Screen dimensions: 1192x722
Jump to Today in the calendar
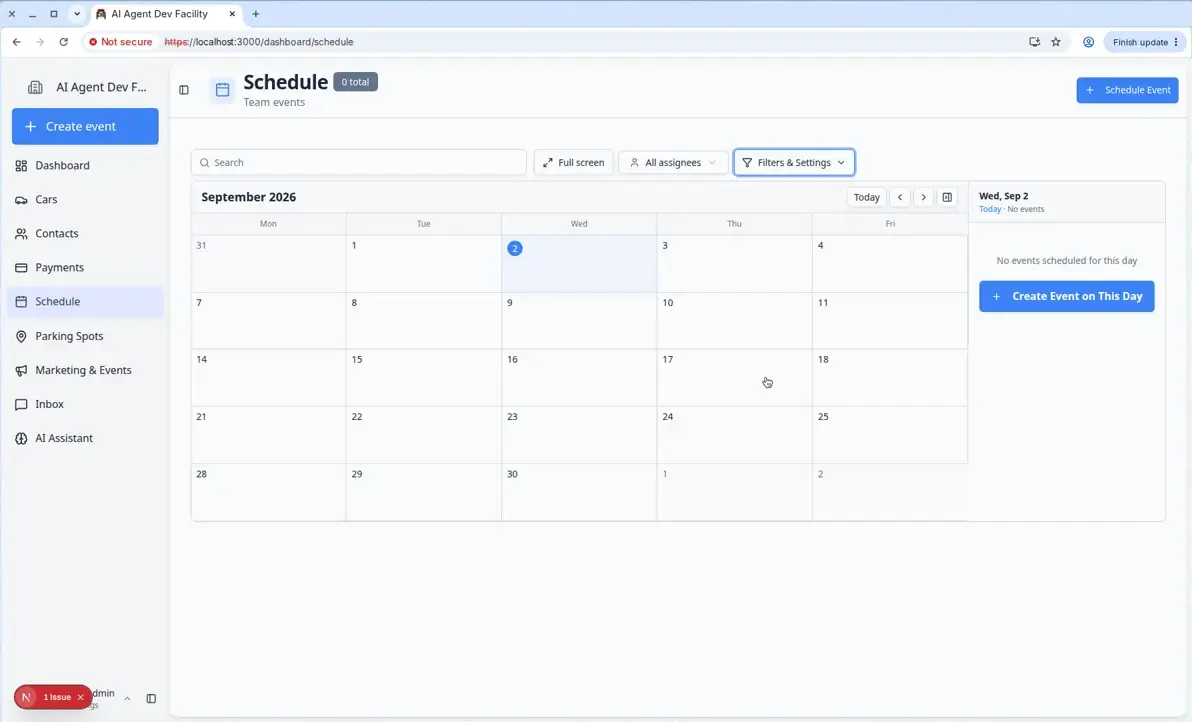(x=867, y=197)
